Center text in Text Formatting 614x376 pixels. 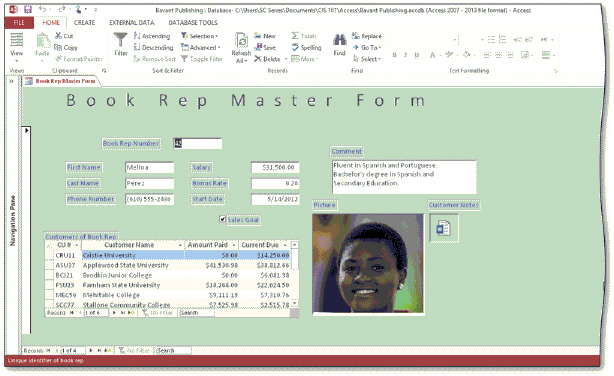coord(498,55)
